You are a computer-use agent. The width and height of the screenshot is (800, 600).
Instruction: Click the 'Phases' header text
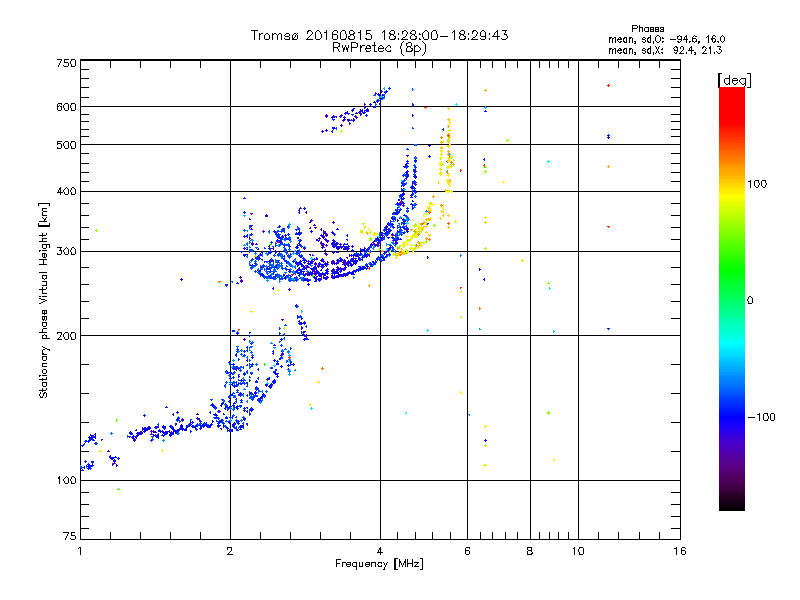click(647, 29)
